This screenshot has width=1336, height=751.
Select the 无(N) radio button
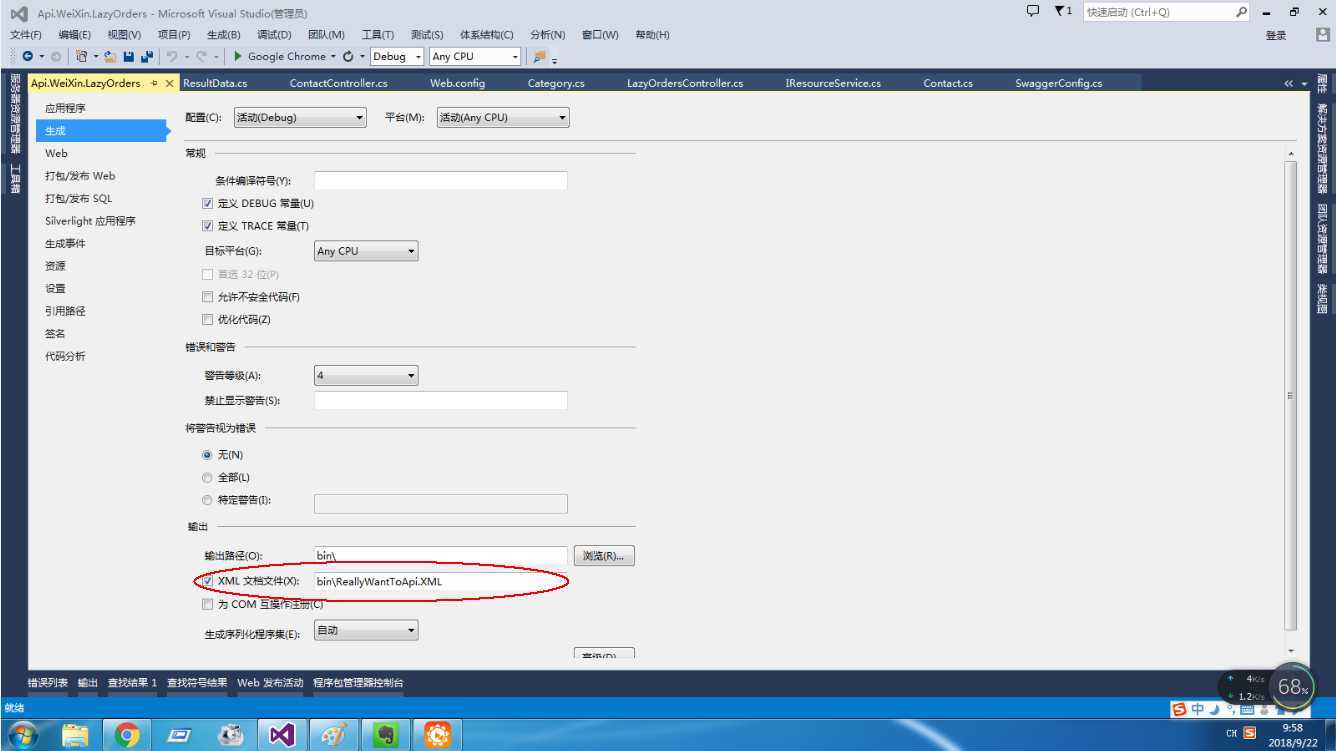pos(208,455)
